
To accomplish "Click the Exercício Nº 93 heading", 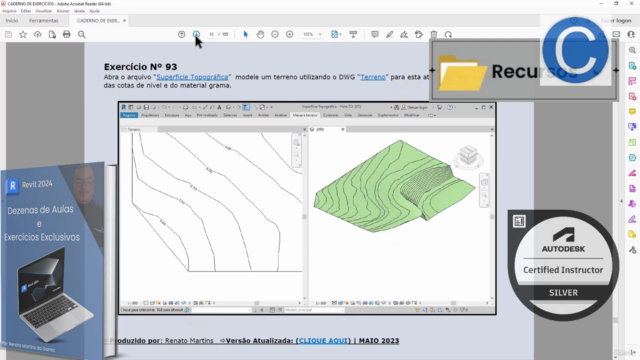I will (140, 67).
